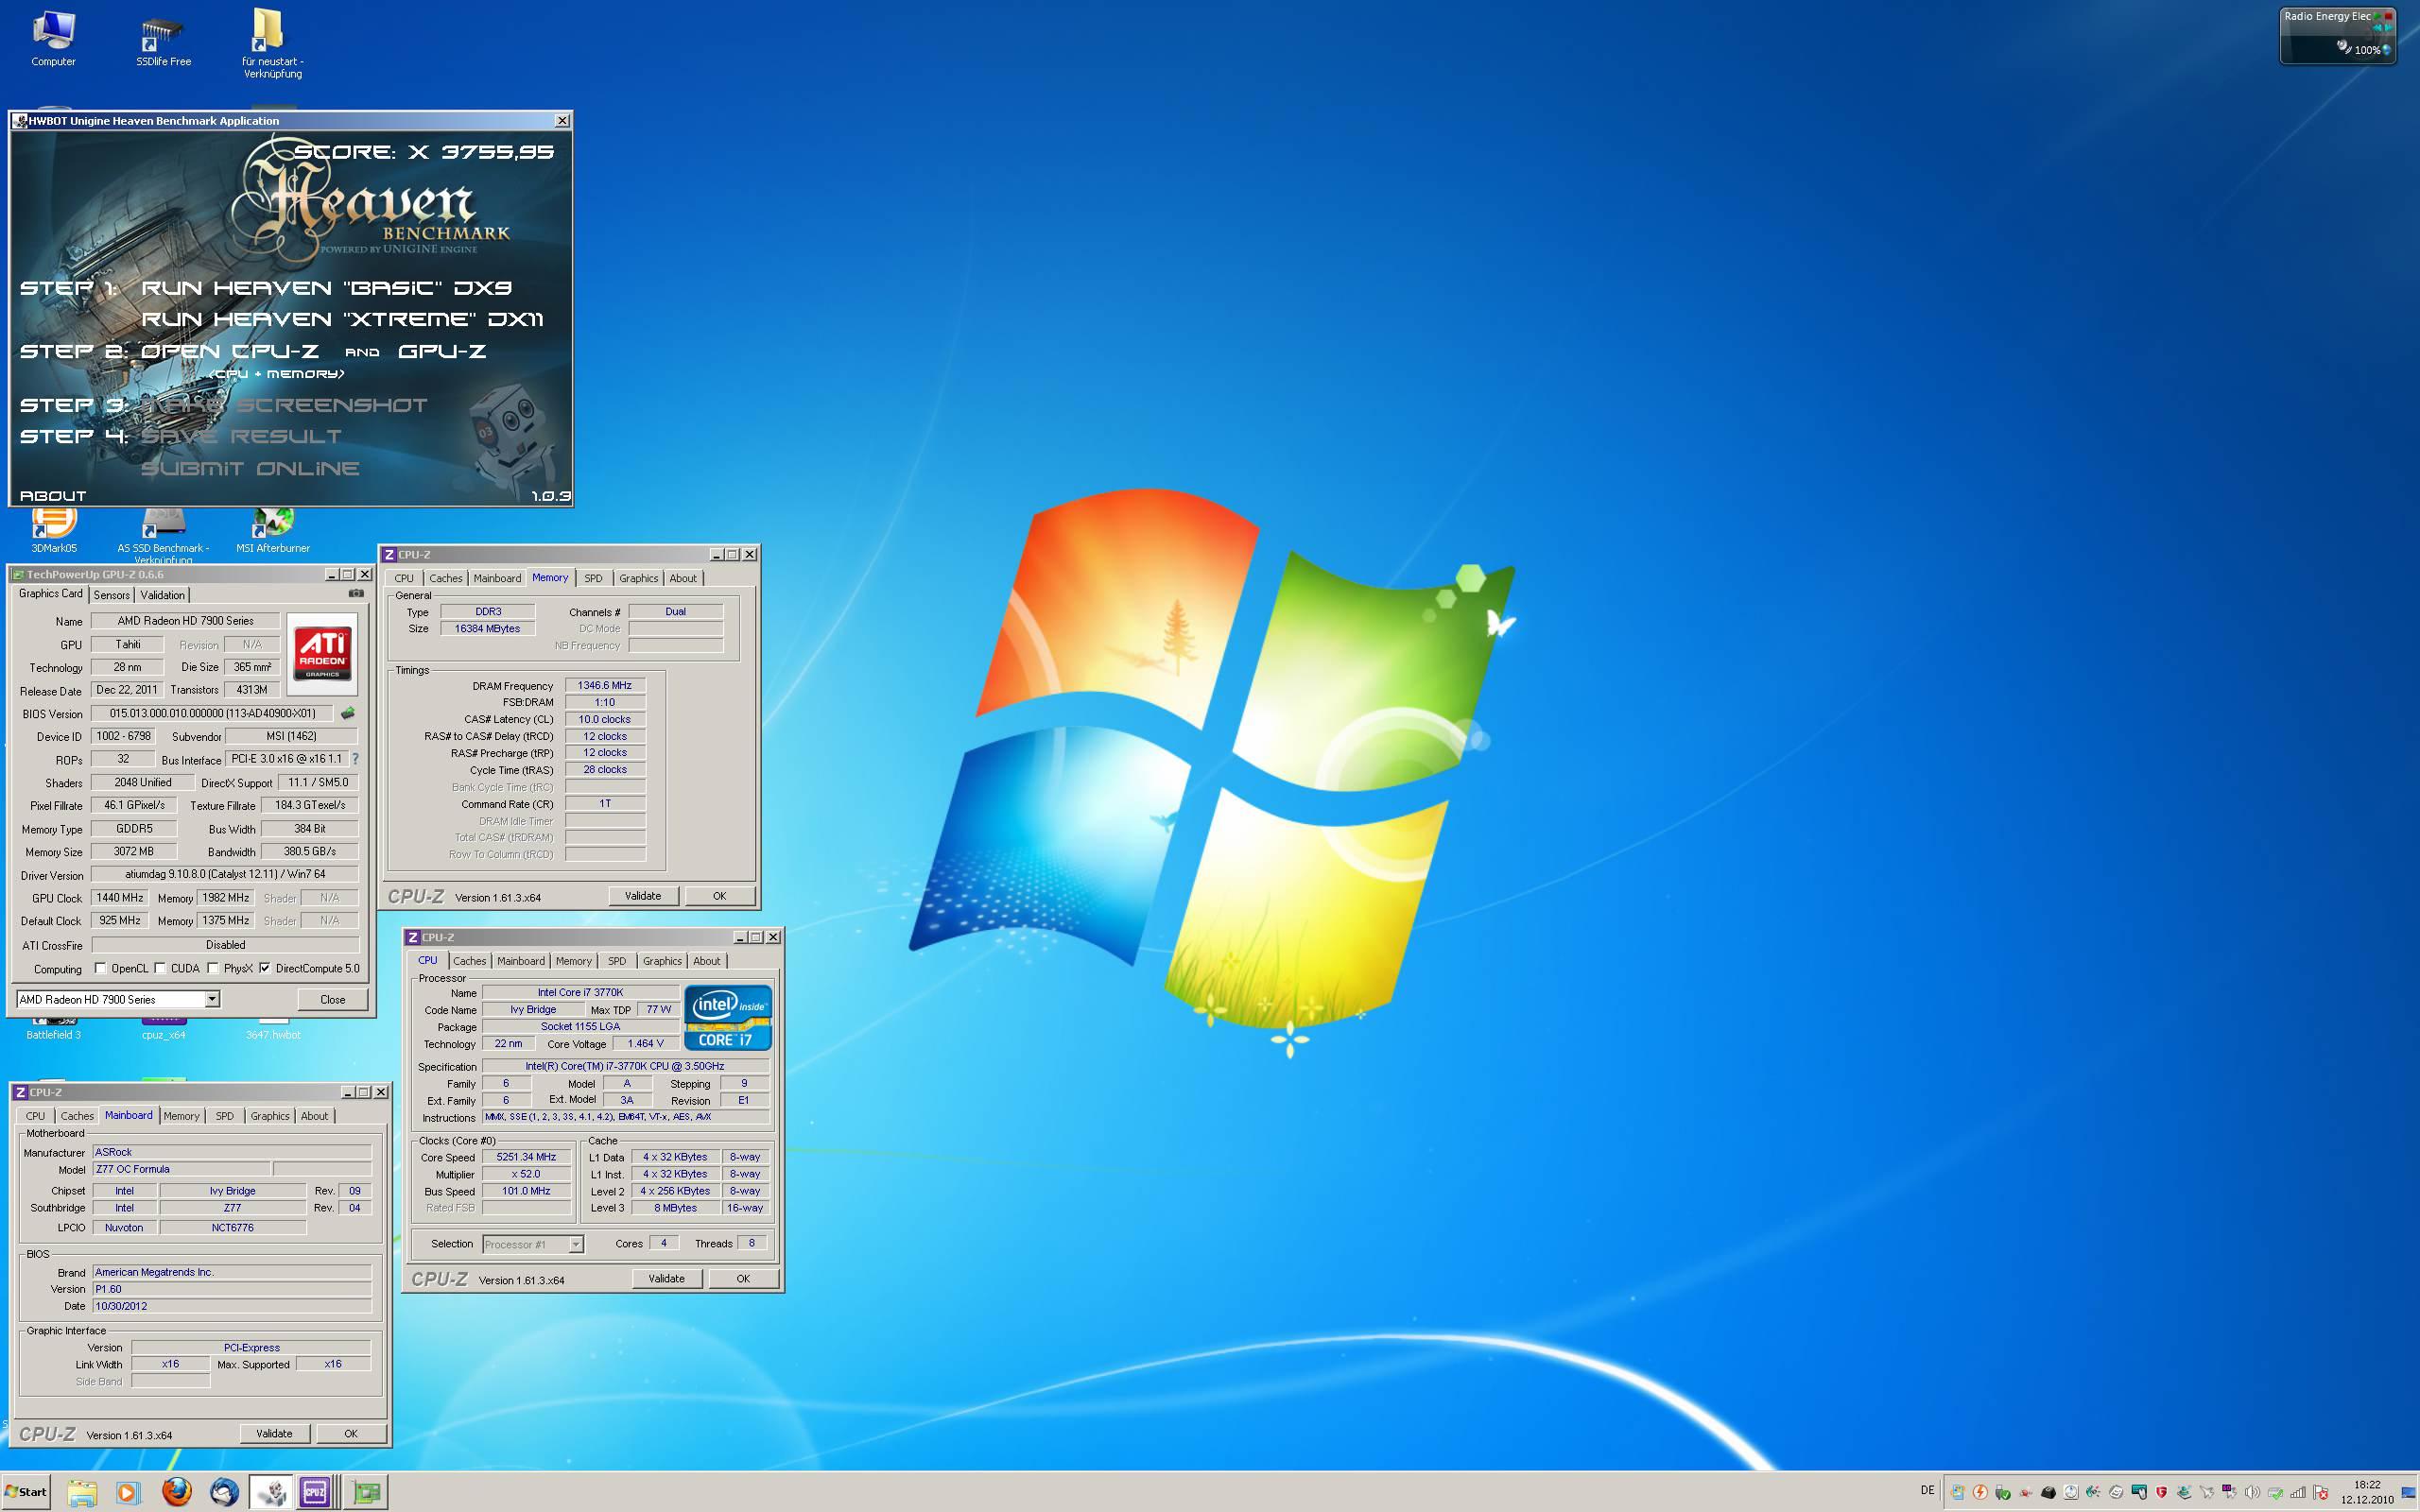Viewport: 2420px width, 1512px height.
Task: Click Validate in CPU-Z Mainboard window
Action: coord(274,1434)
